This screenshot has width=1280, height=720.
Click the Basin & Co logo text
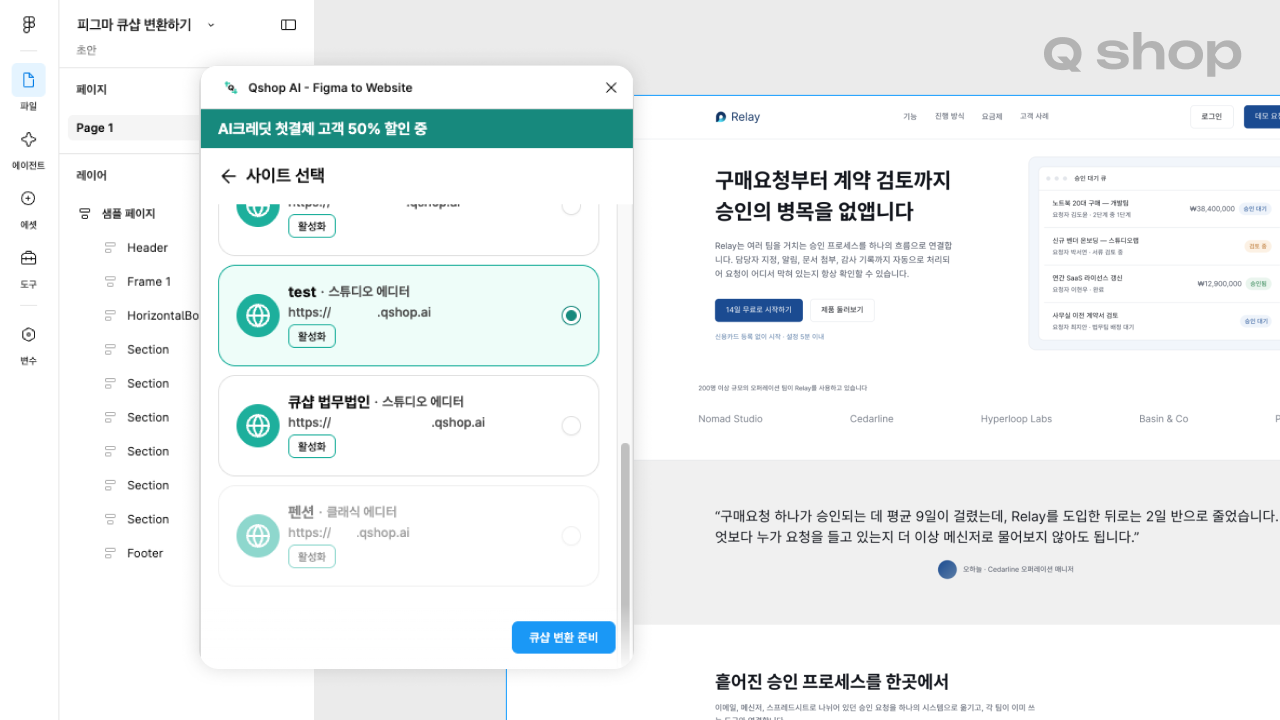coord(1164,419)
